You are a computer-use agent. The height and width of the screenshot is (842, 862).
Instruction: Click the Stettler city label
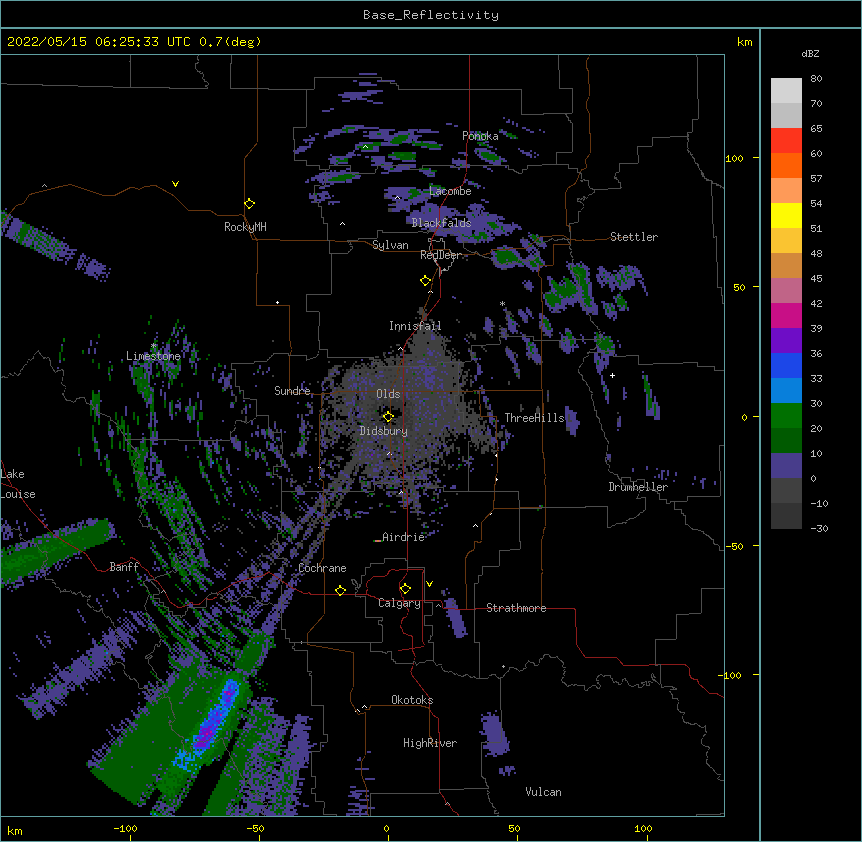(x=634, y=237)
